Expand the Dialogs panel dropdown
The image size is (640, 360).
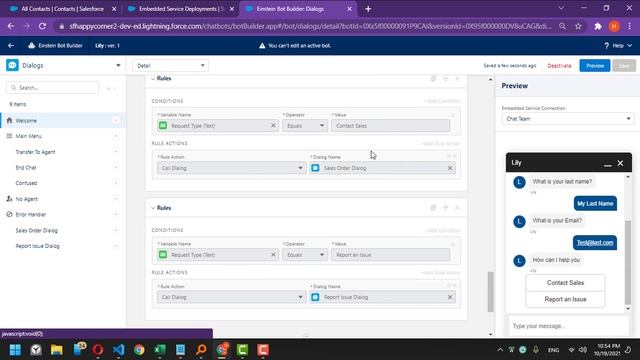point(118,65)
